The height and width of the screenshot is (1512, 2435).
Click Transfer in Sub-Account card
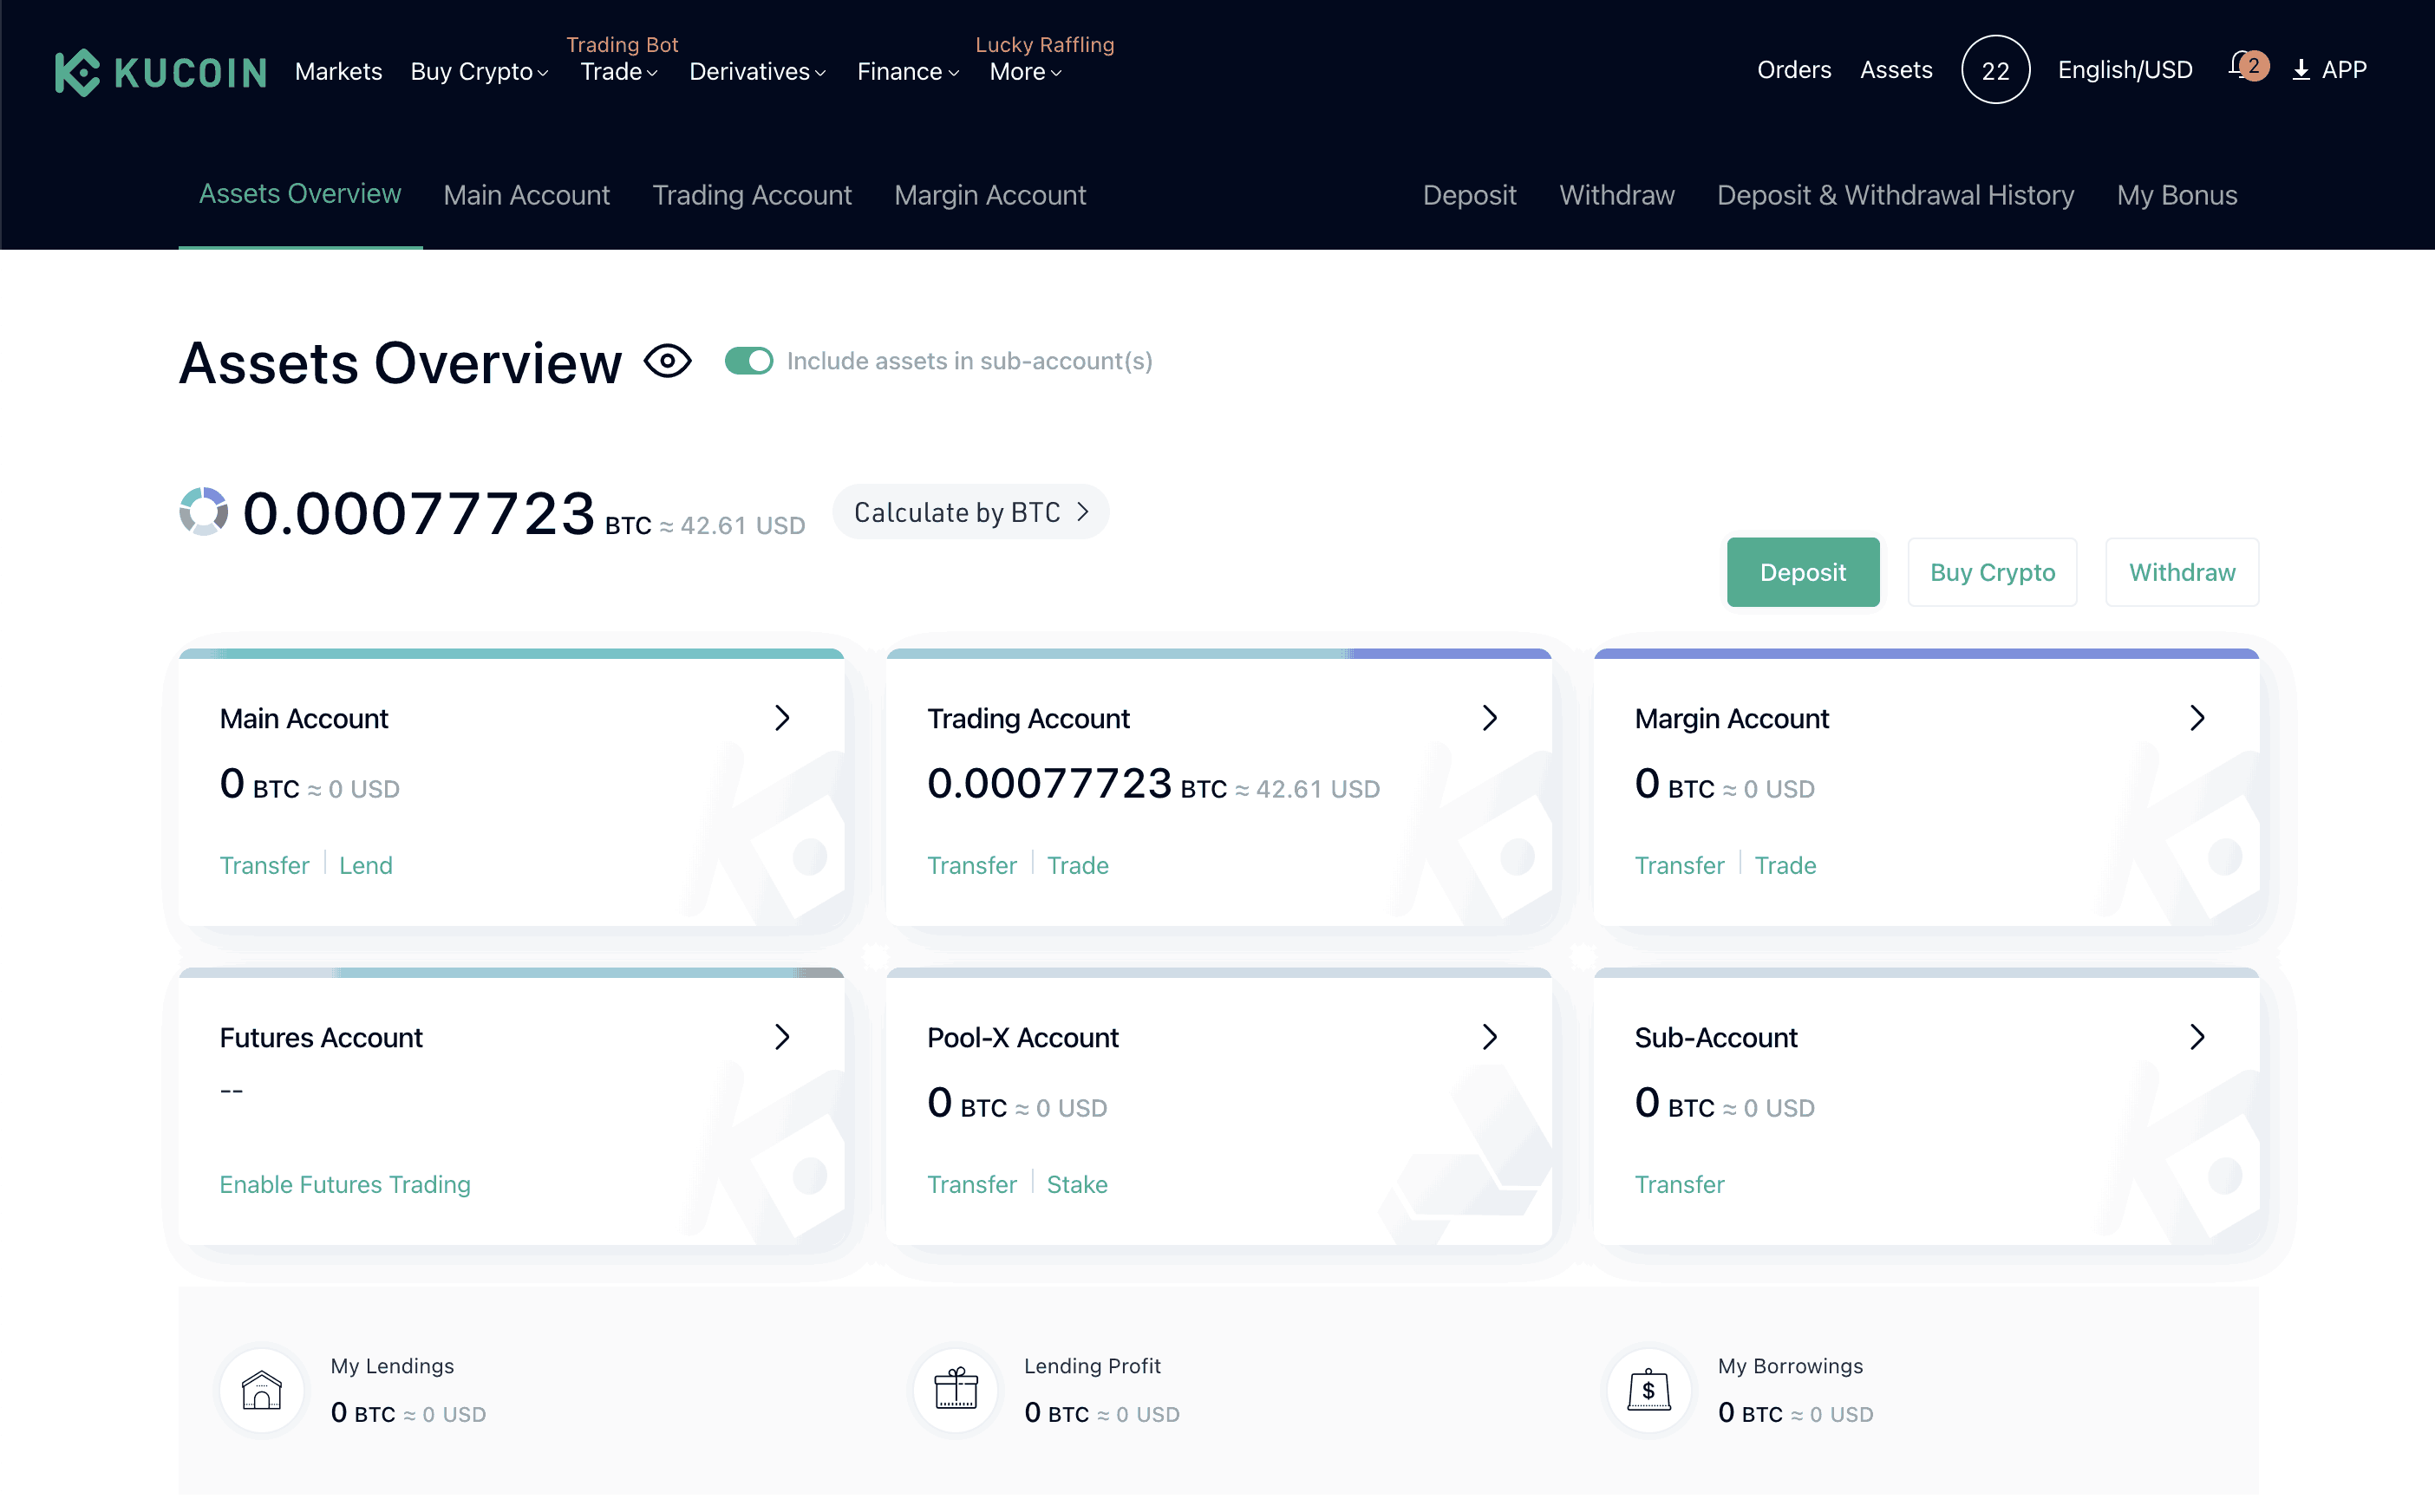point(1680,1184)
